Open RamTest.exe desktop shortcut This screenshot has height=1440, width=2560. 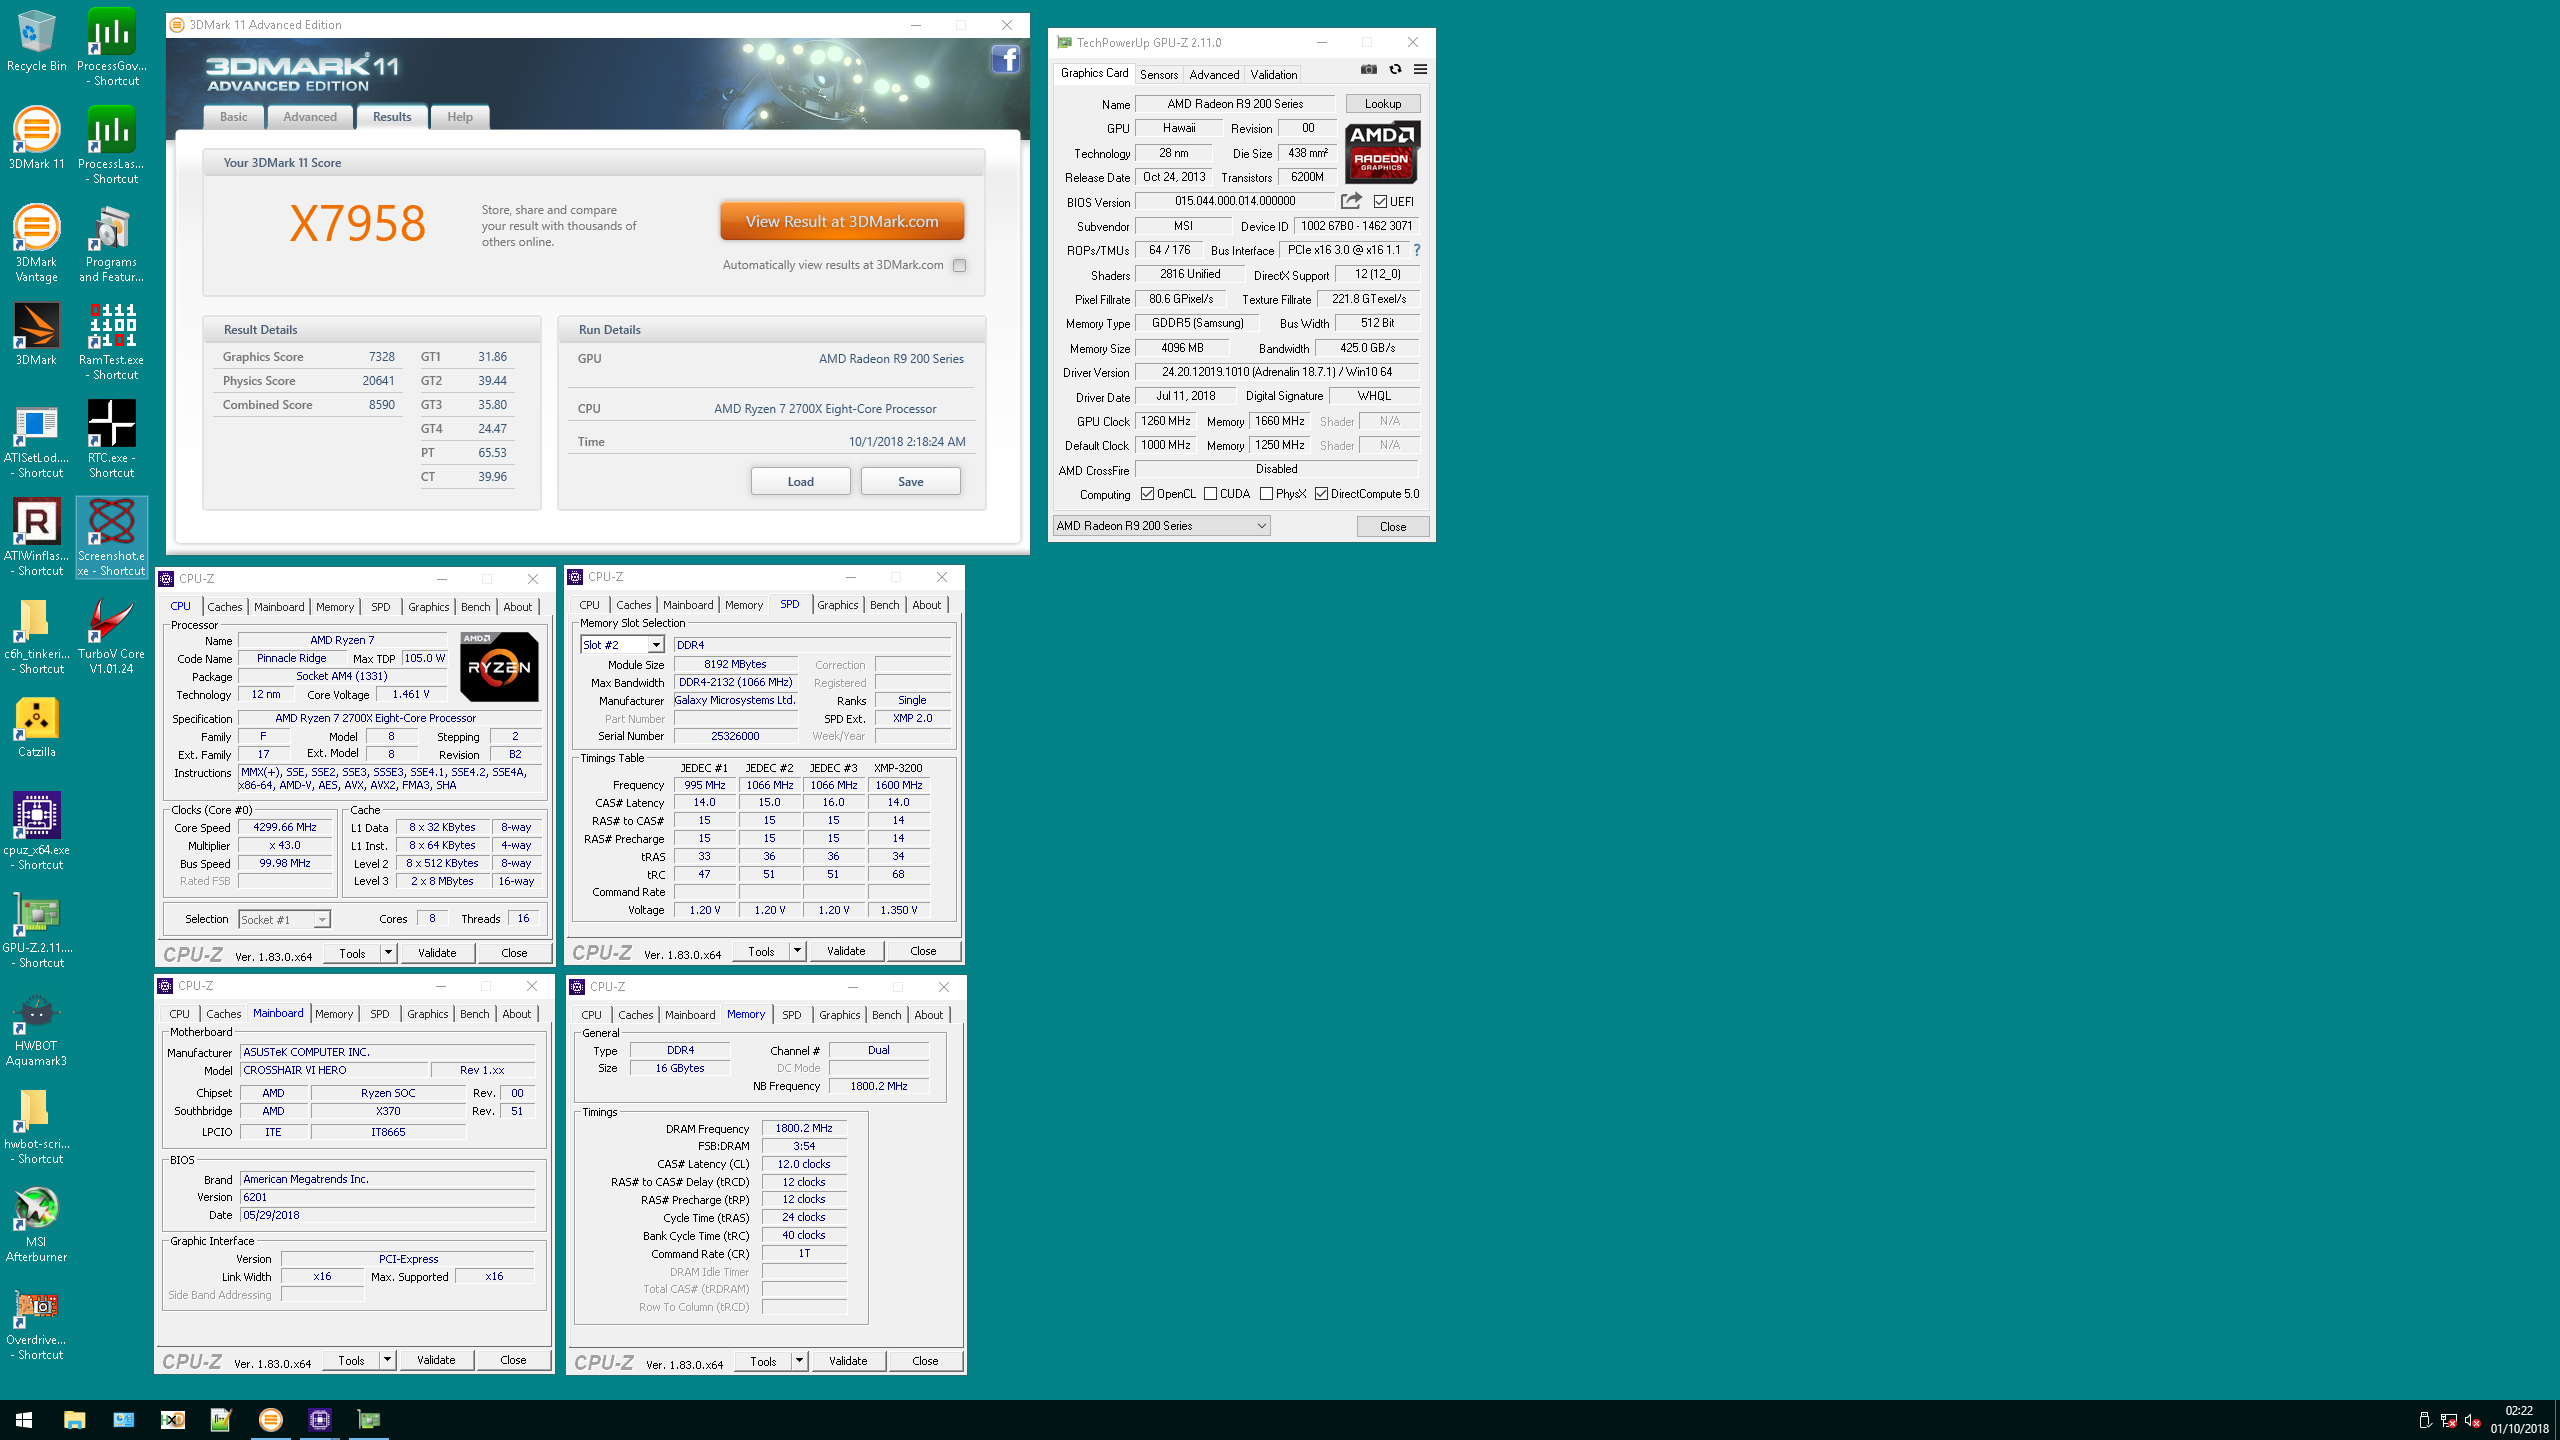[112, 342]
